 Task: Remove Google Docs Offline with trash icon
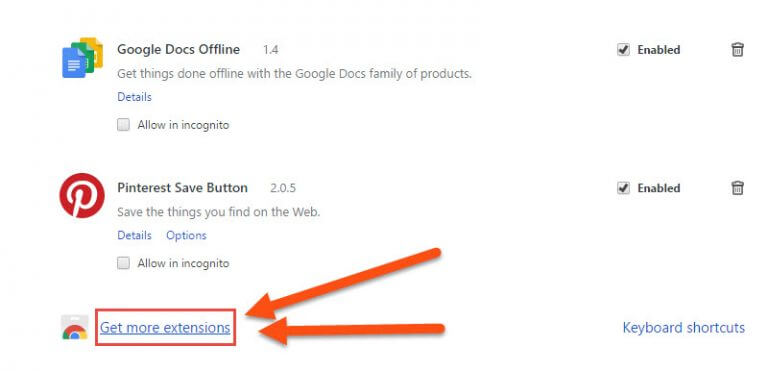tap(737, 49)
